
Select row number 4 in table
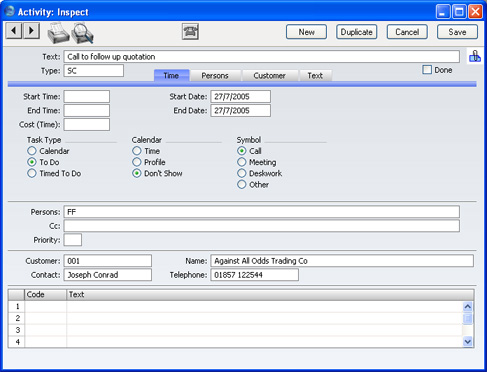point(17,342)
